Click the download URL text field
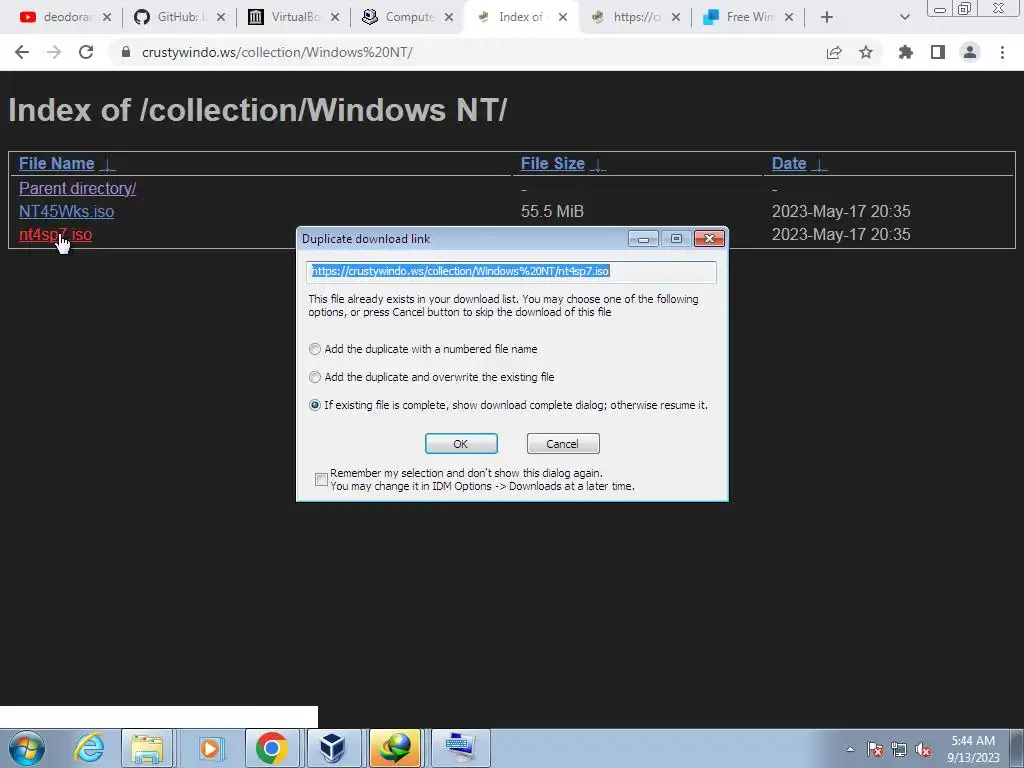 coord(511,272)
